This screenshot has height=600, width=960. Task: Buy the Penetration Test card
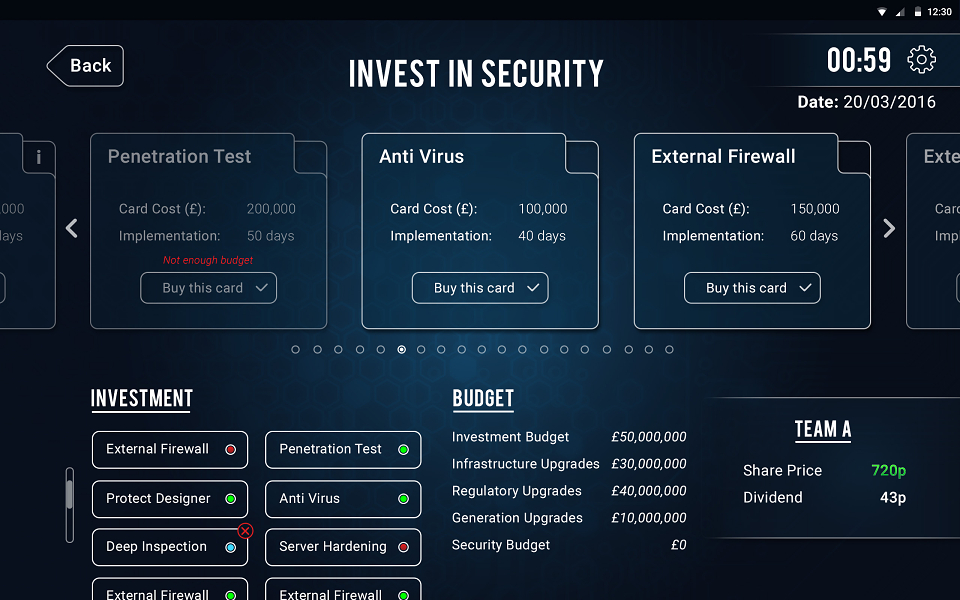(208, 288)
